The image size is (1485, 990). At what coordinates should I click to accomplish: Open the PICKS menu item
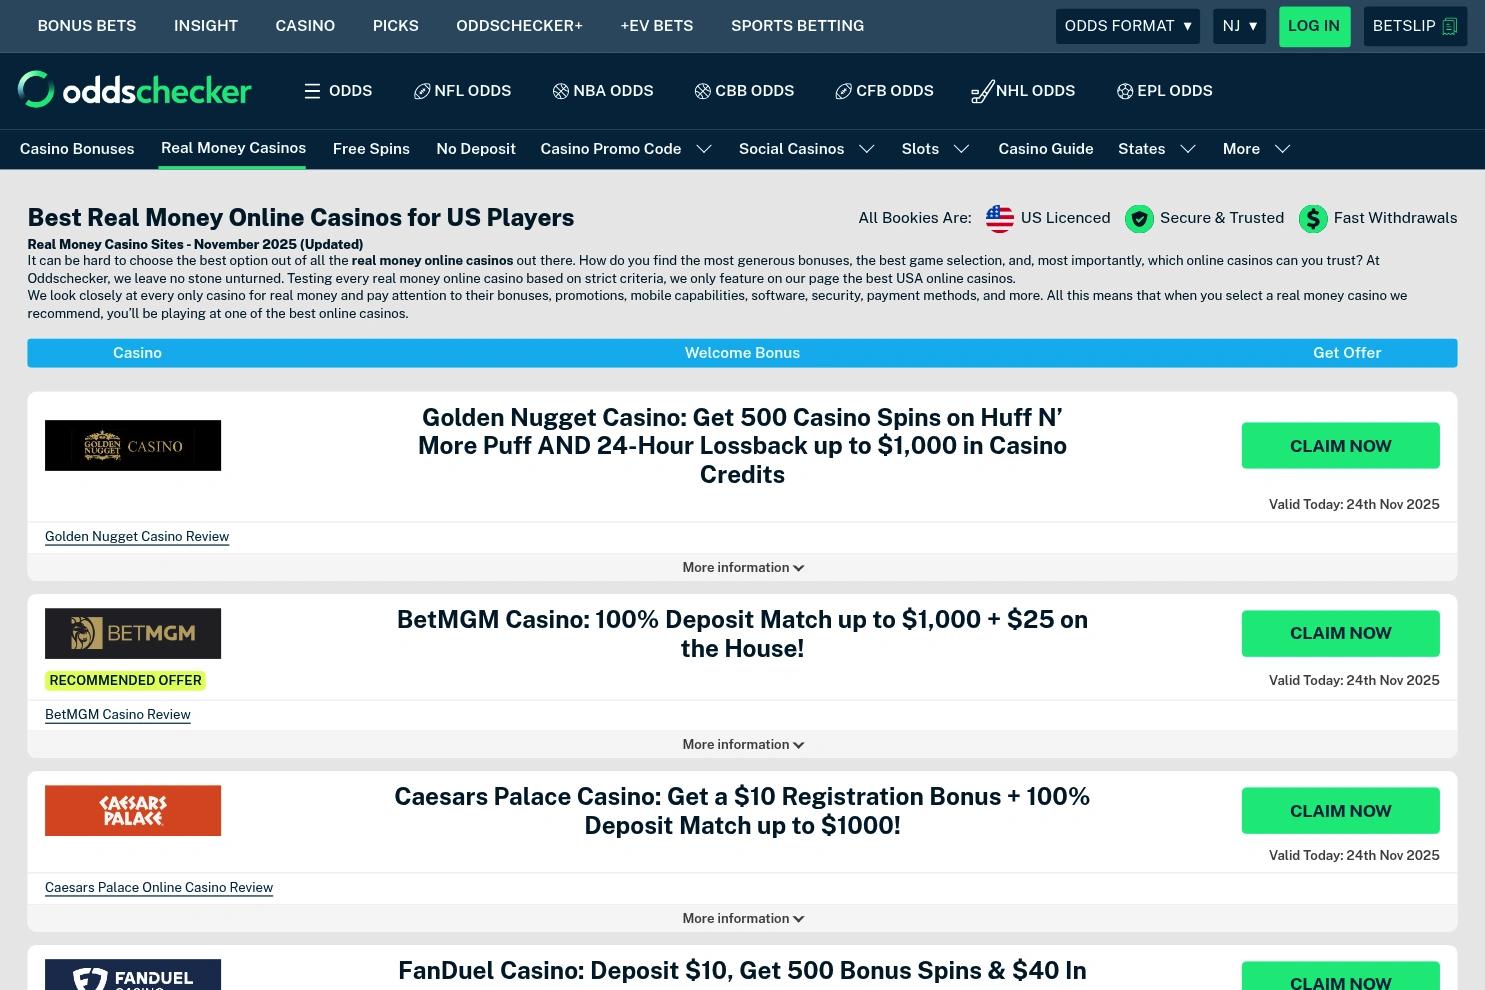click(396, 26)
